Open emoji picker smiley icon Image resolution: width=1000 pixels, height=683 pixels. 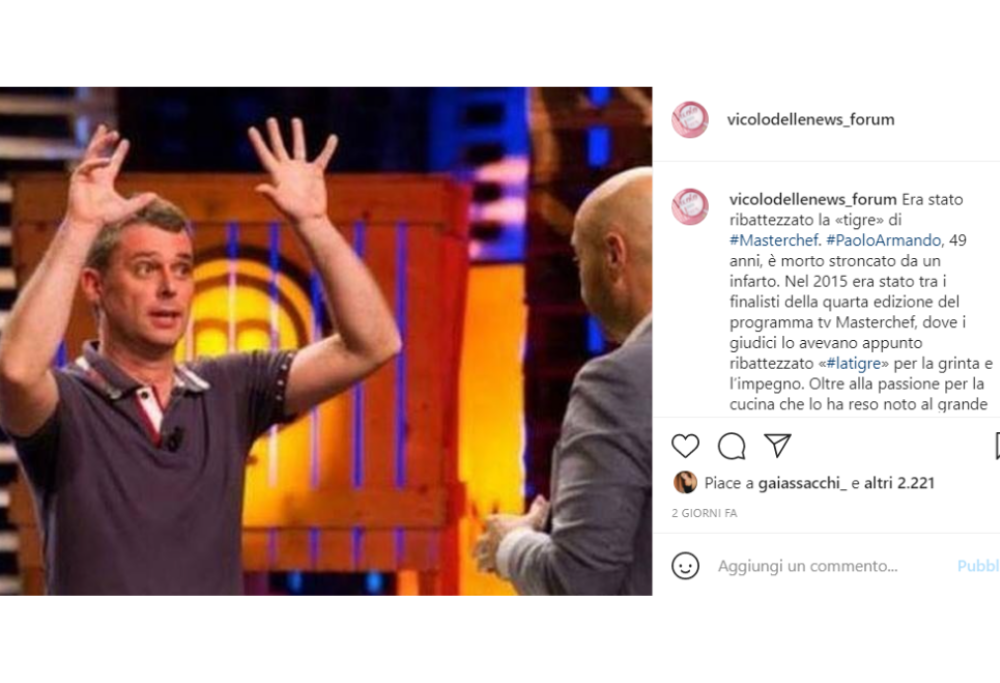[x=686, y=566]
